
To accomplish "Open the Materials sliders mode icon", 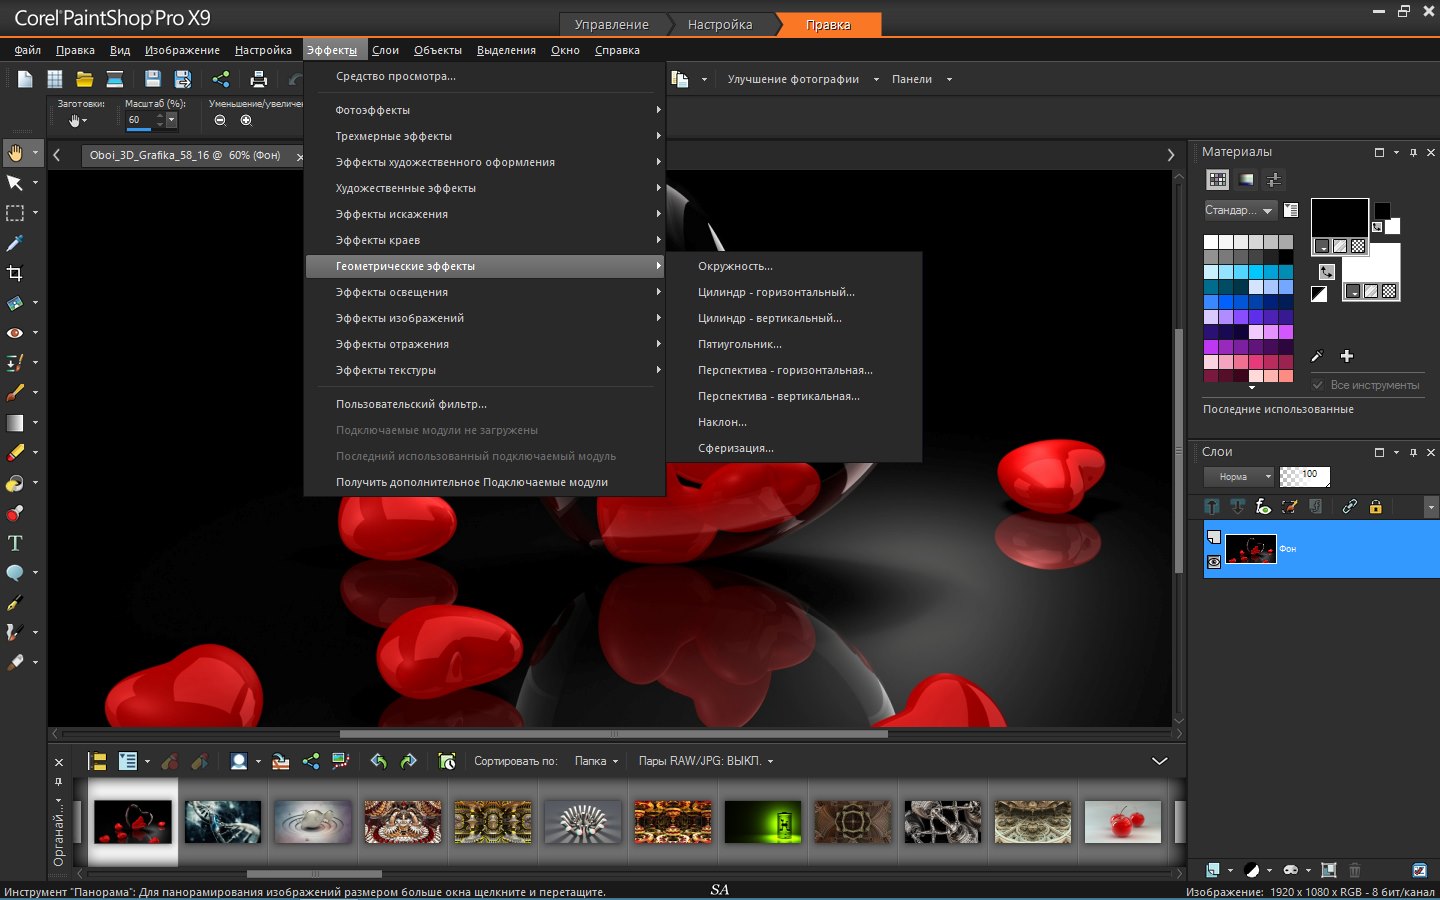I will (x=1274, y=180).
